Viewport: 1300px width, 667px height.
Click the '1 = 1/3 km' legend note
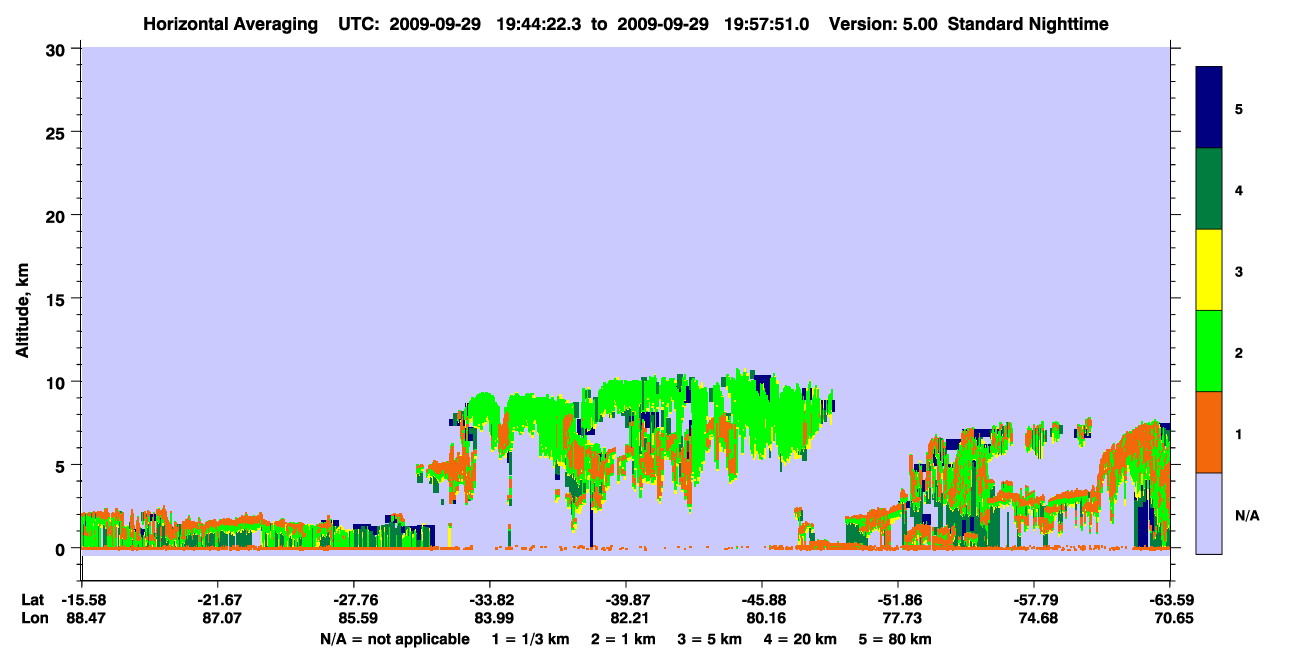pyautogui.click(x=530, y=639)
